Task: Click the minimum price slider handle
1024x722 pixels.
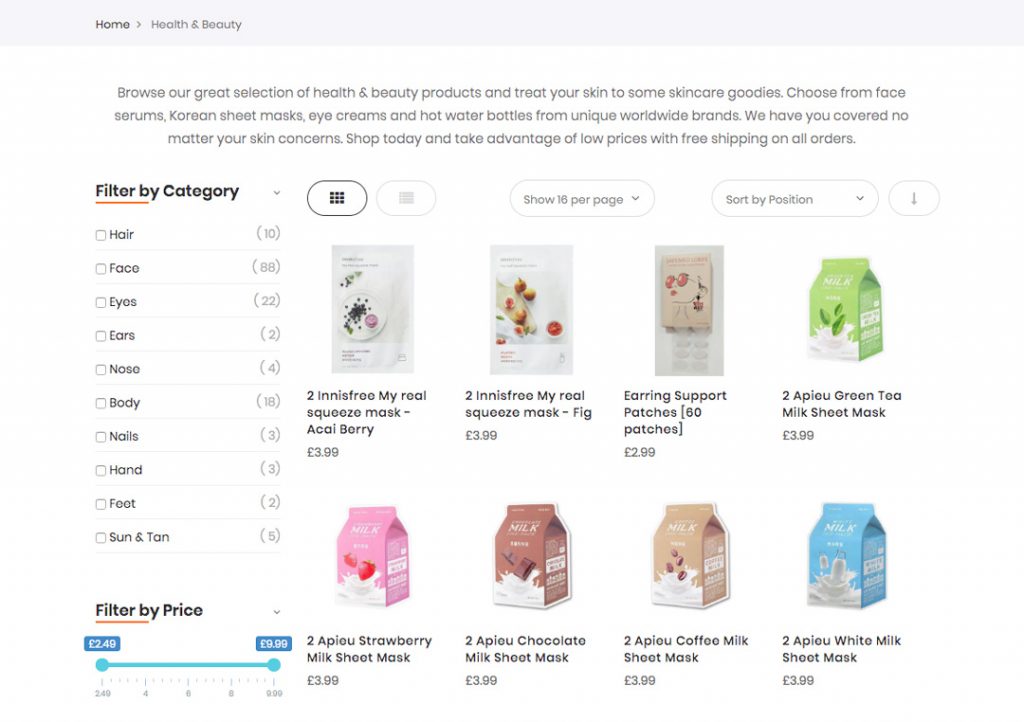Action: pos(103,665)
